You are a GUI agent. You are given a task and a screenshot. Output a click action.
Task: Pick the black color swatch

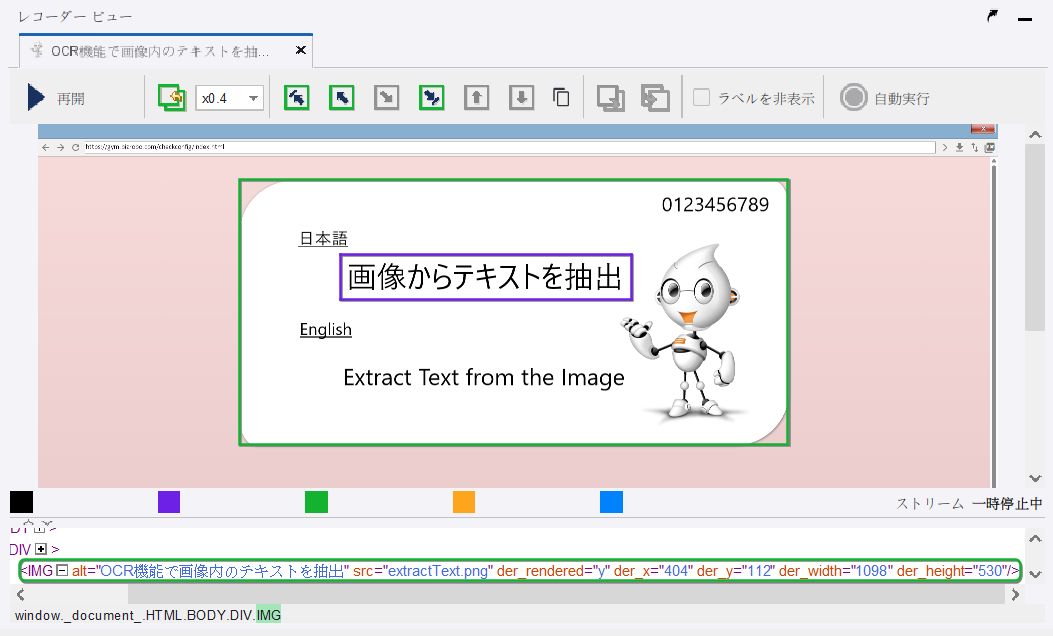coord(21,502)
